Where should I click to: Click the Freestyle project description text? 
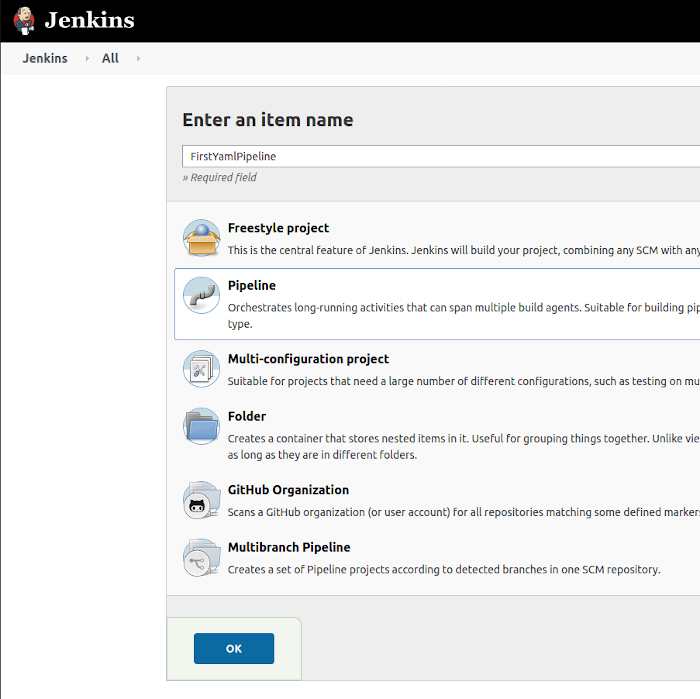tap(464, 250)
